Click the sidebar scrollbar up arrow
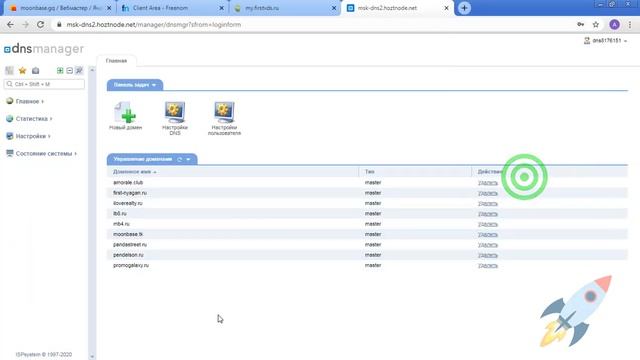 (x=92, y=70)
